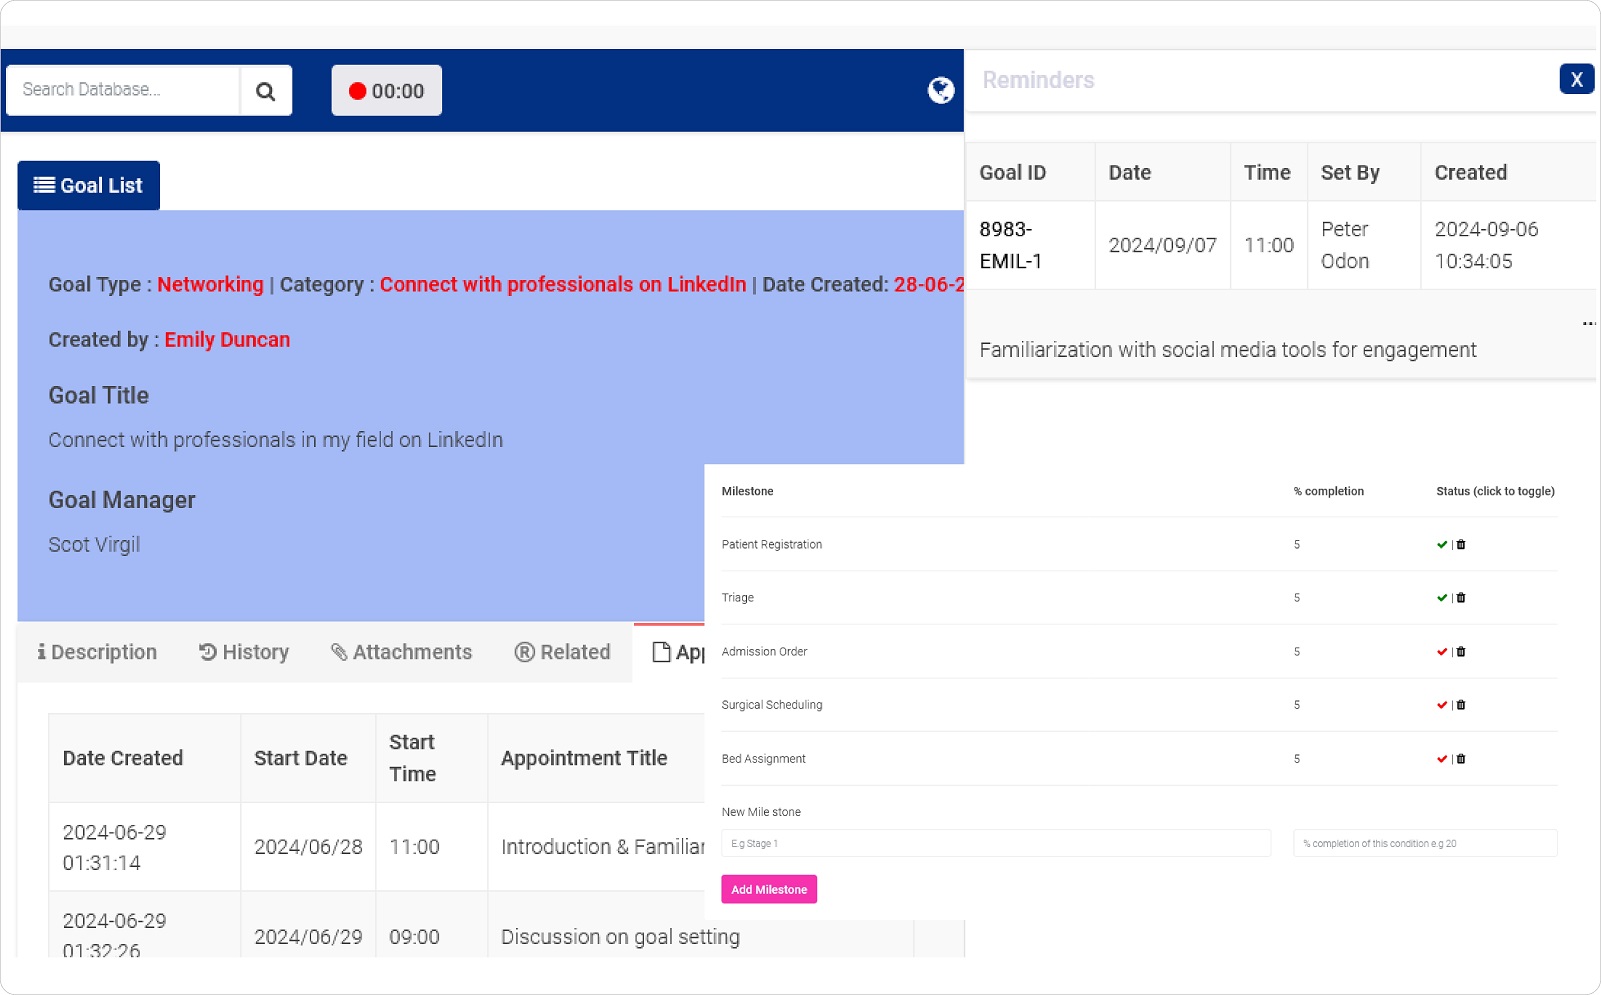The image size is (1601, 995).
Task: Toggle status of the Triage milestone
Action: [1440, 597]
